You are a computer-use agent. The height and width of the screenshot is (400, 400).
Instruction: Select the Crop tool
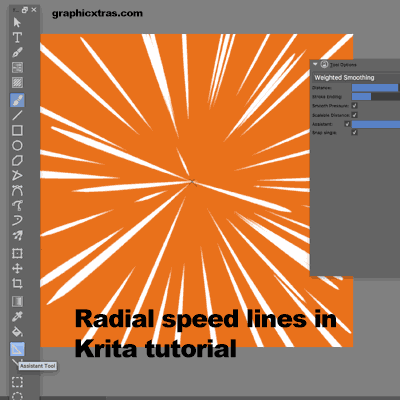click(17, 283)
